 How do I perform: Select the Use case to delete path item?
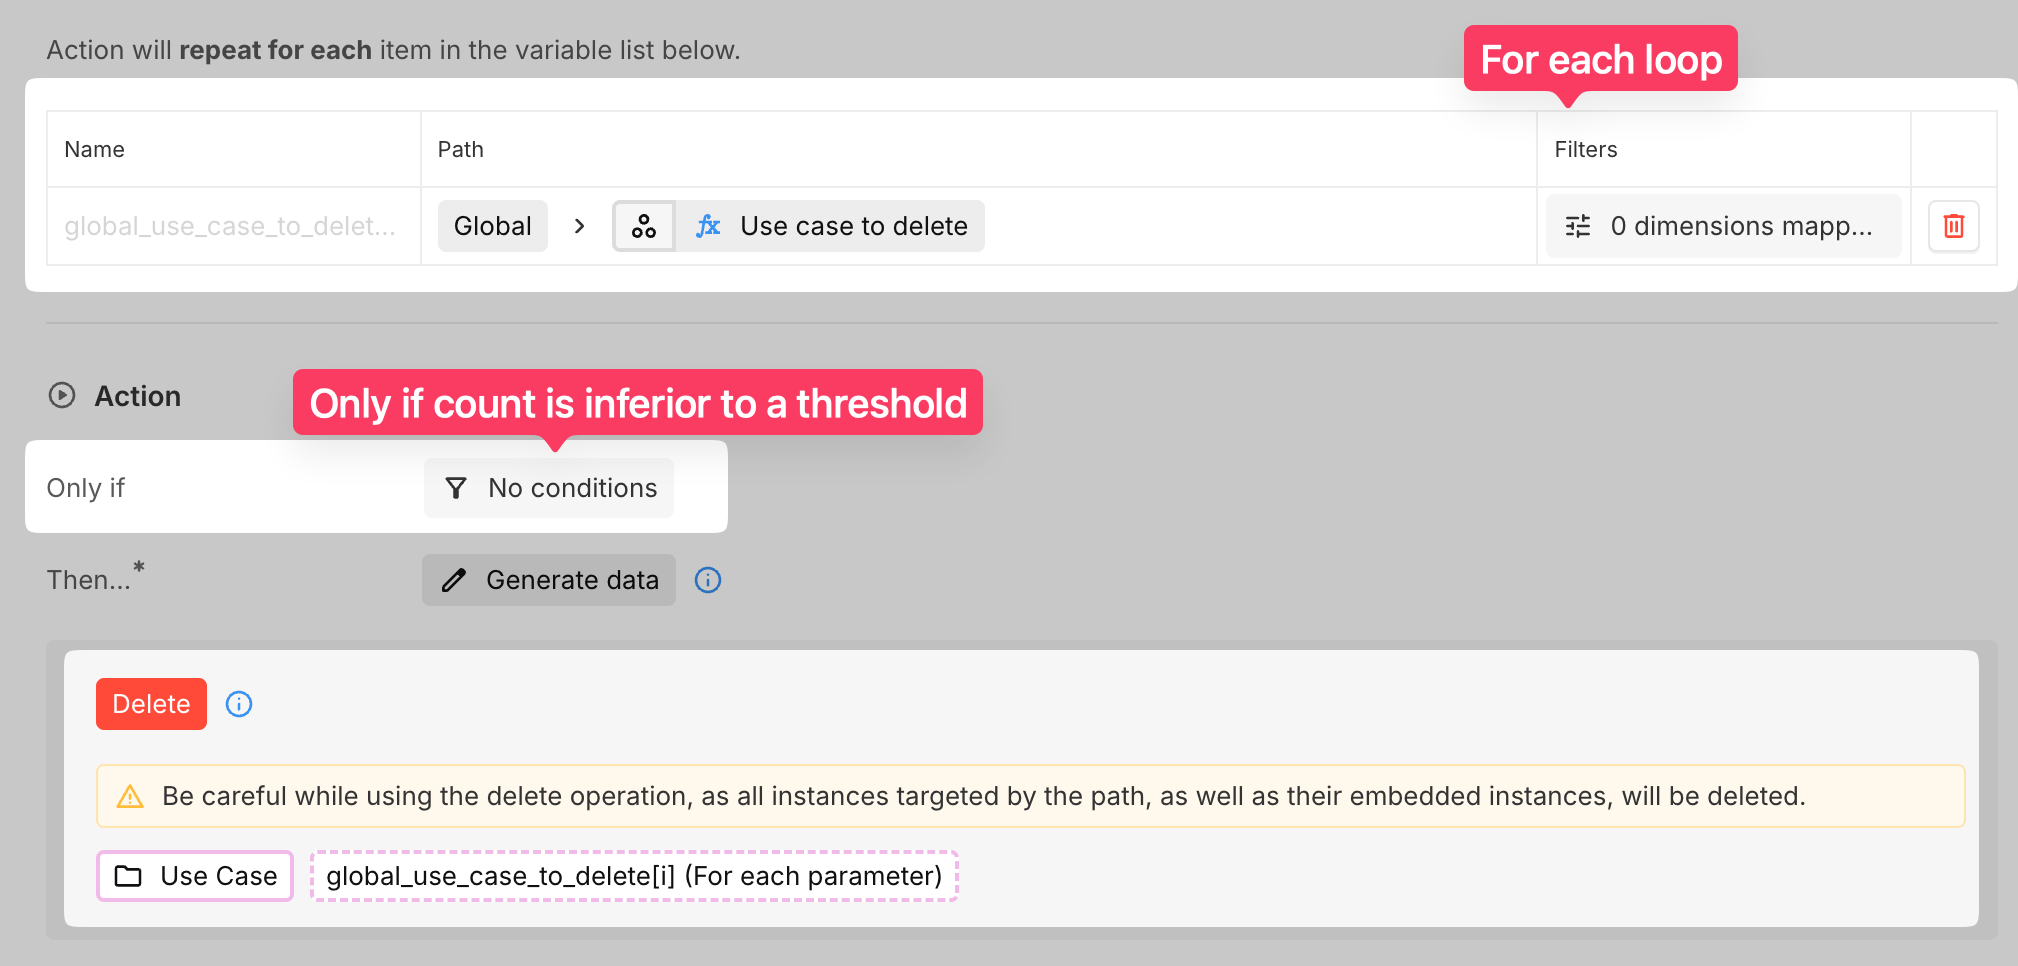click(853, 226)
